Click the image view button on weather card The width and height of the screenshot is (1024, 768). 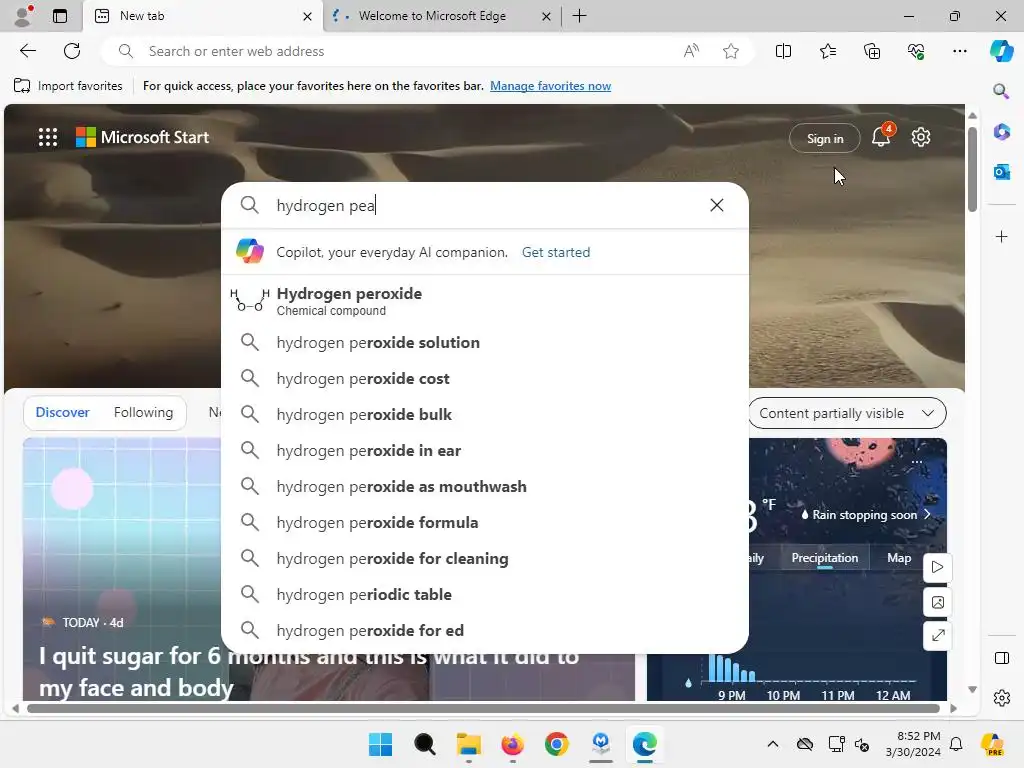coord(937,602)
